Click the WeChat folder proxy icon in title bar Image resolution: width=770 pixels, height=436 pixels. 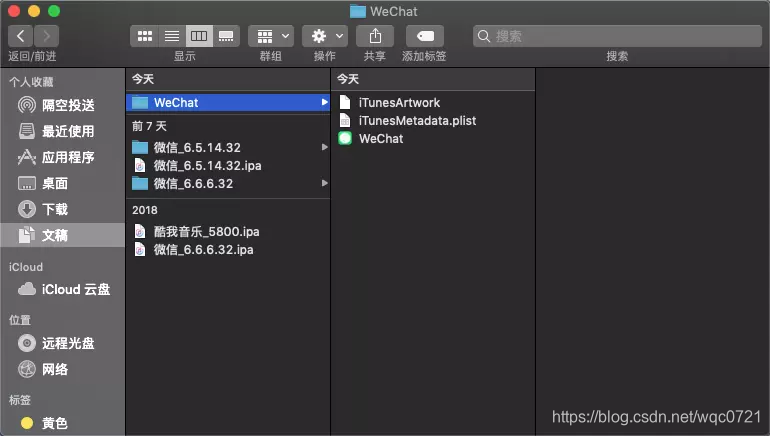pos(358,11)
